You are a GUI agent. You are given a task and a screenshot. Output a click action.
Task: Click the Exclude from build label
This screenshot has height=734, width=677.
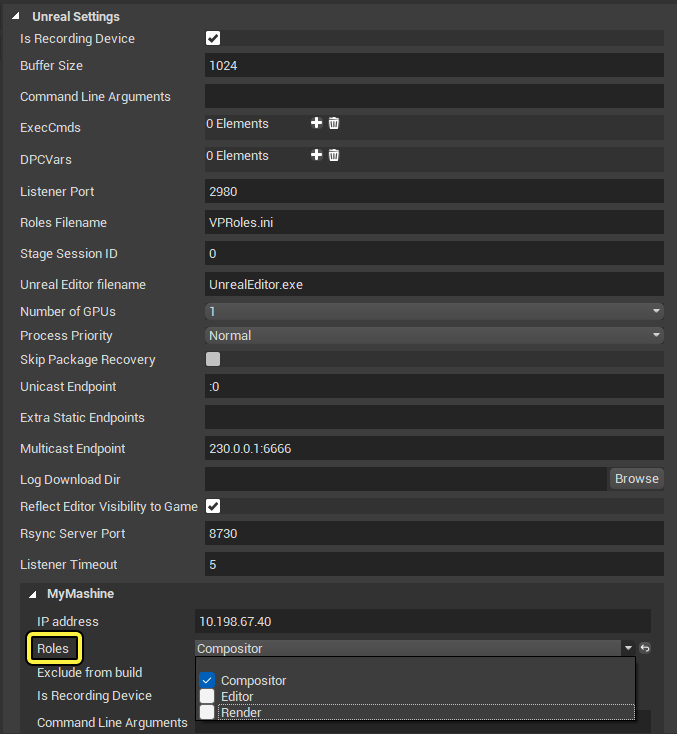click(x=89, y=672)
